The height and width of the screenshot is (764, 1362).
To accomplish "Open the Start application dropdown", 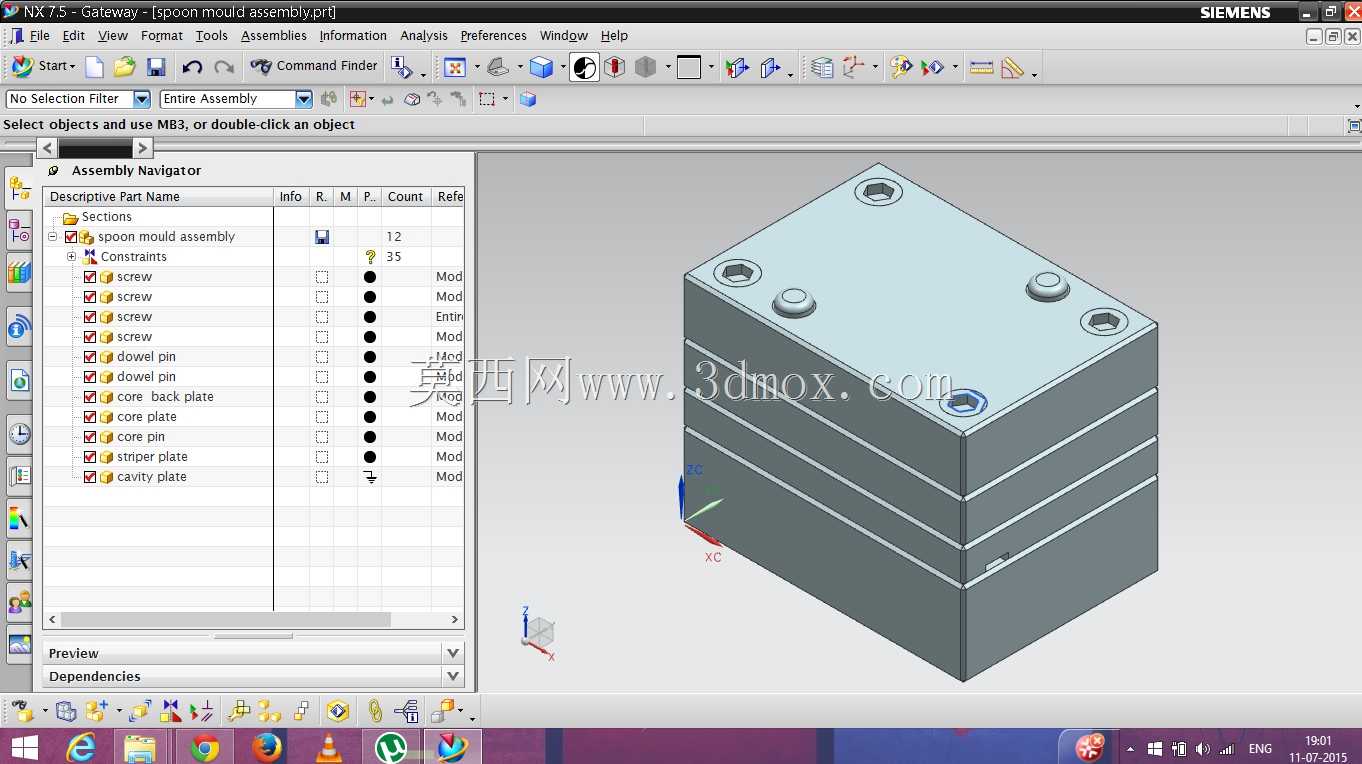I will point(43,66).
